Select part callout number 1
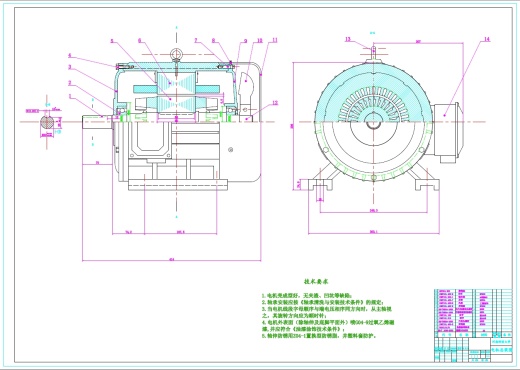Viewport: 520px width, 370px height. point(70,96)
